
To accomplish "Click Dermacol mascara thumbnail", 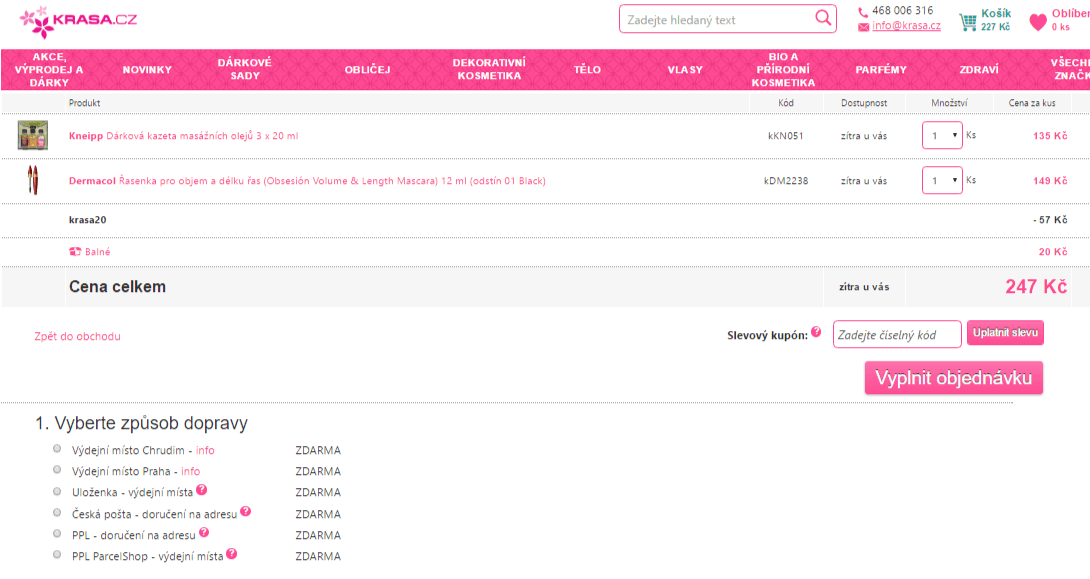I will point(33,179).
